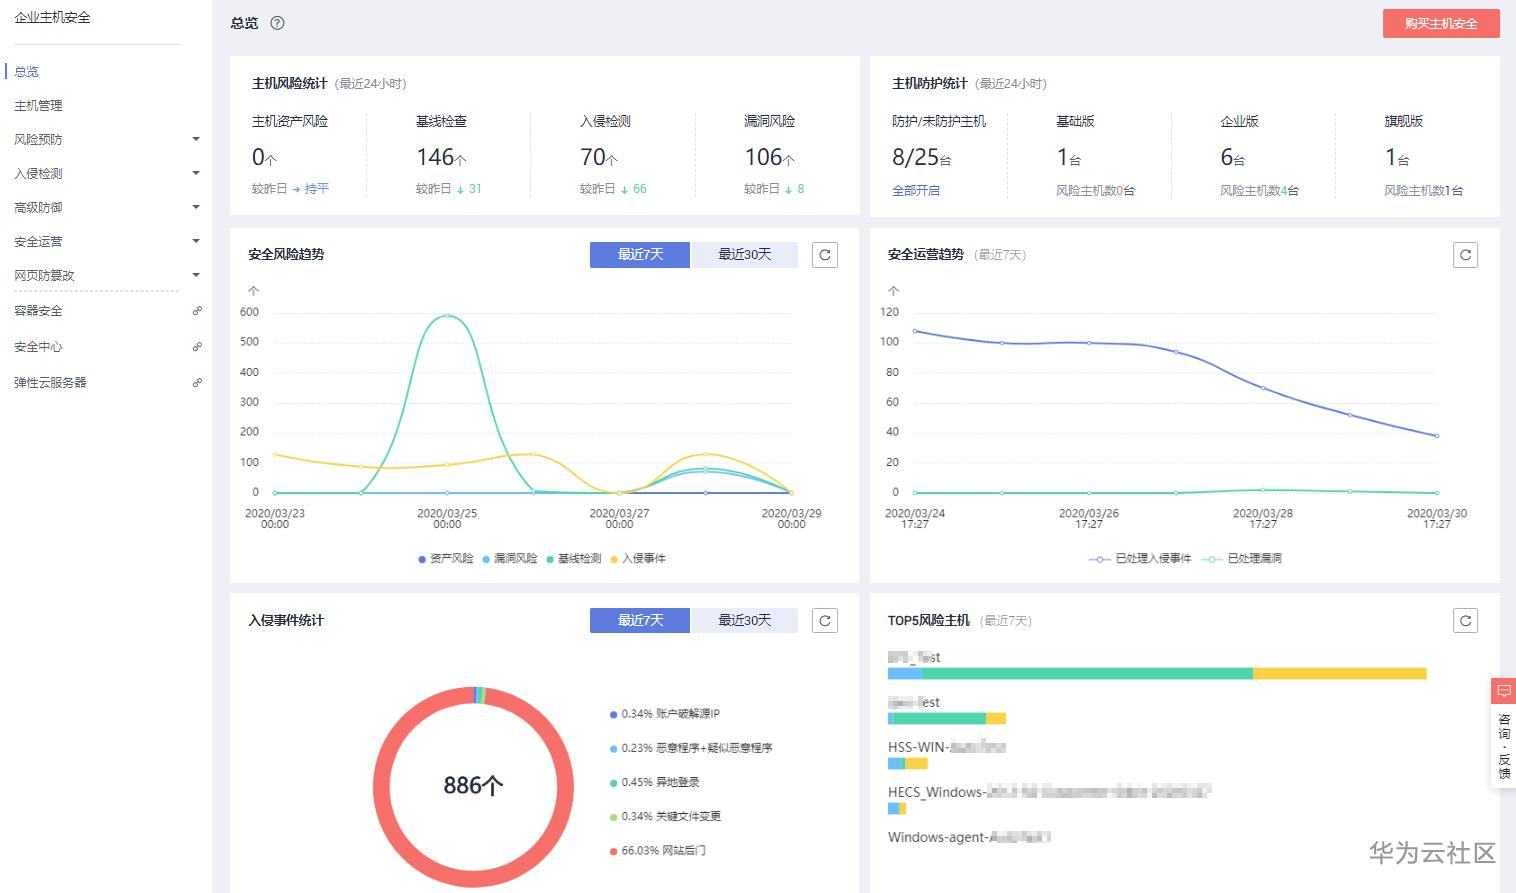
Task: Refresh the TOP5风险主机 panel
Action: (x=1465, y=621)
